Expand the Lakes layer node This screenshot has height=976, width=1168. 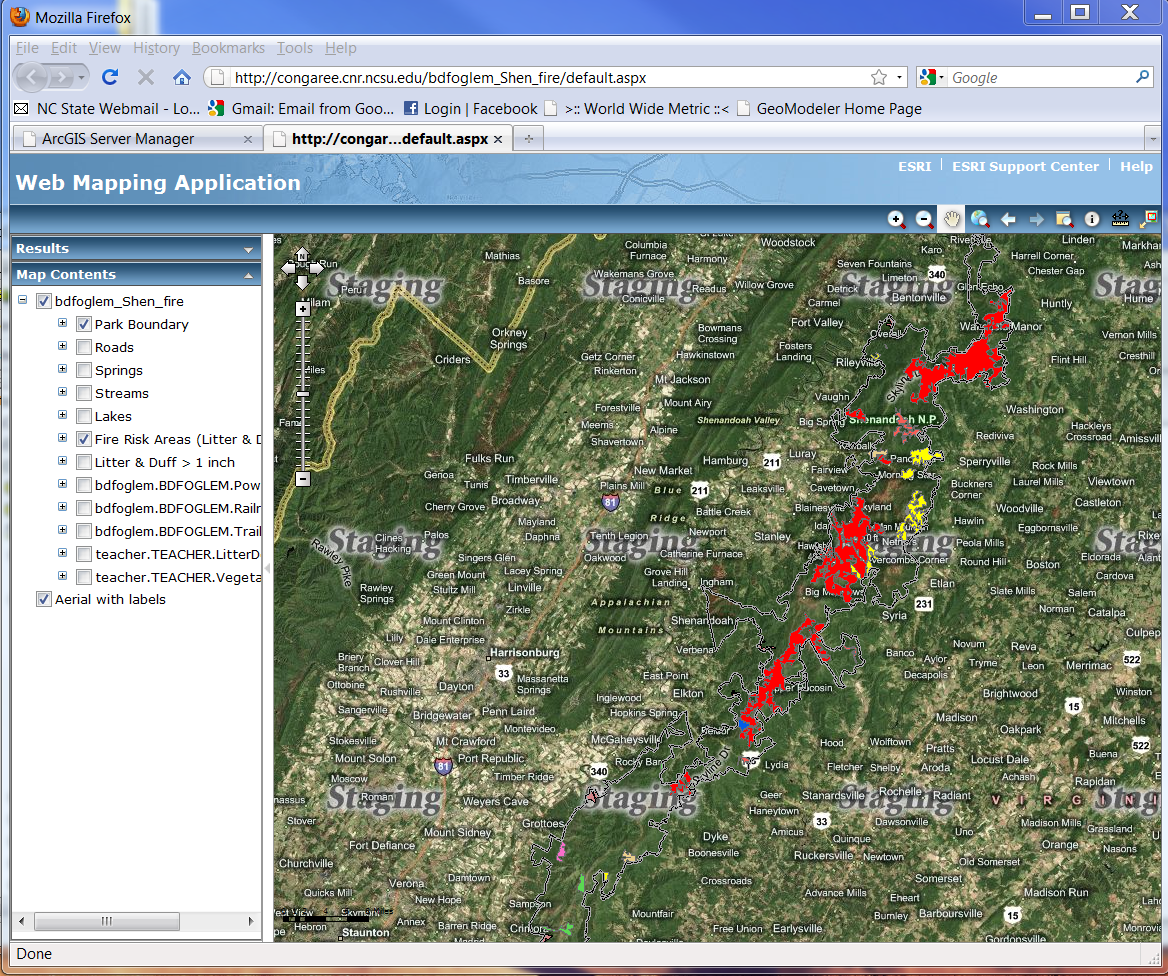62,416
